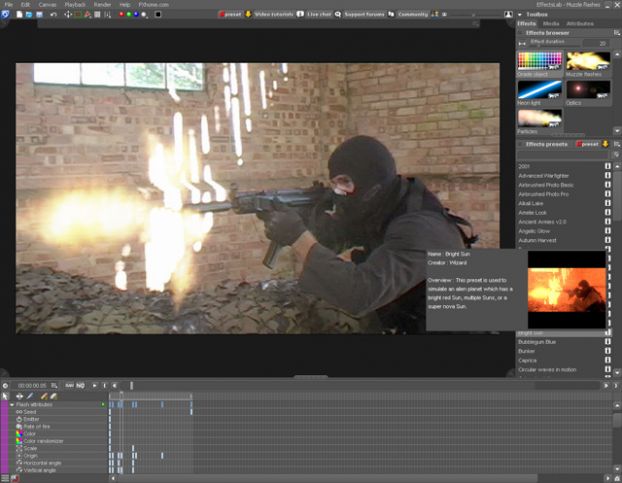Open the File menu
The height and width of the screenshot is (483, 622).
pyautogui.click(x=9, y=5)
